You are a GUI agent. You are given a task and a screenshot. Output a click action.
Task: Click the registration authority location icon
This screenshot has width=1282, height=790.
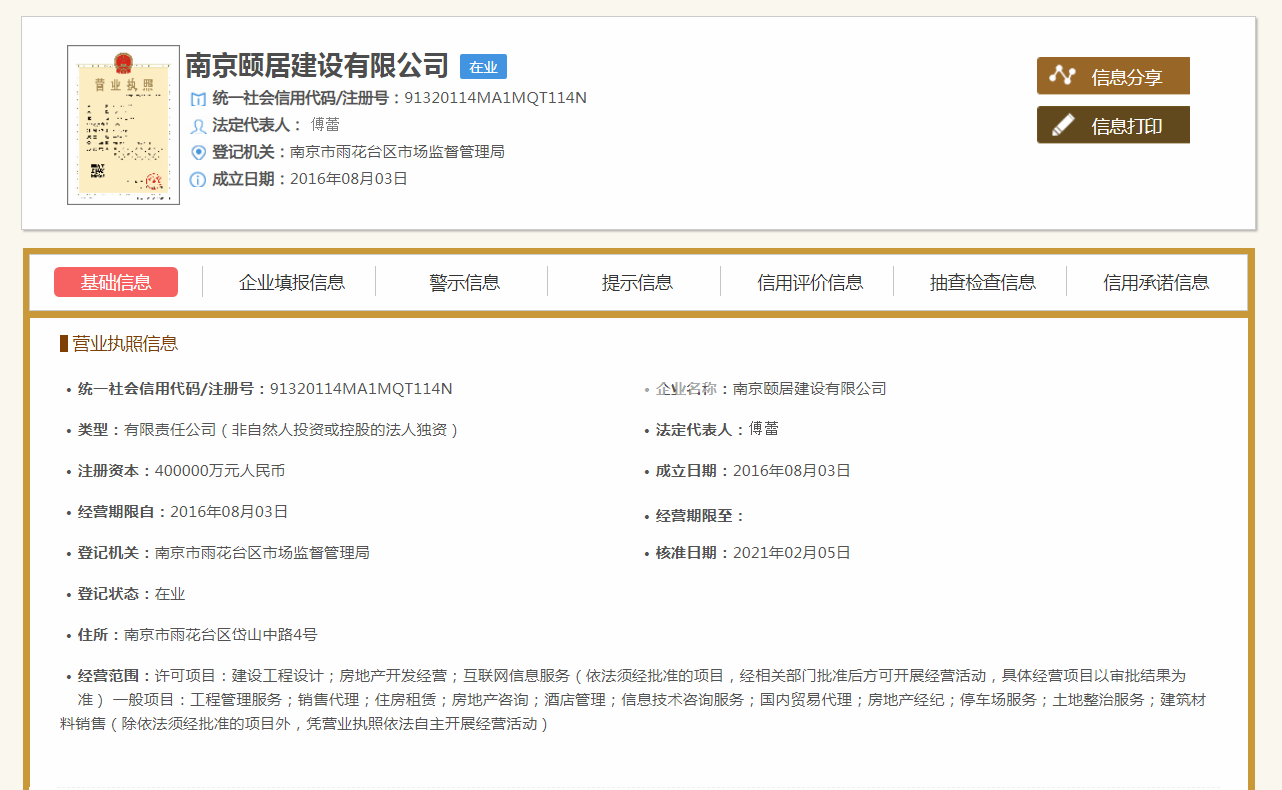tap(198, 152)
